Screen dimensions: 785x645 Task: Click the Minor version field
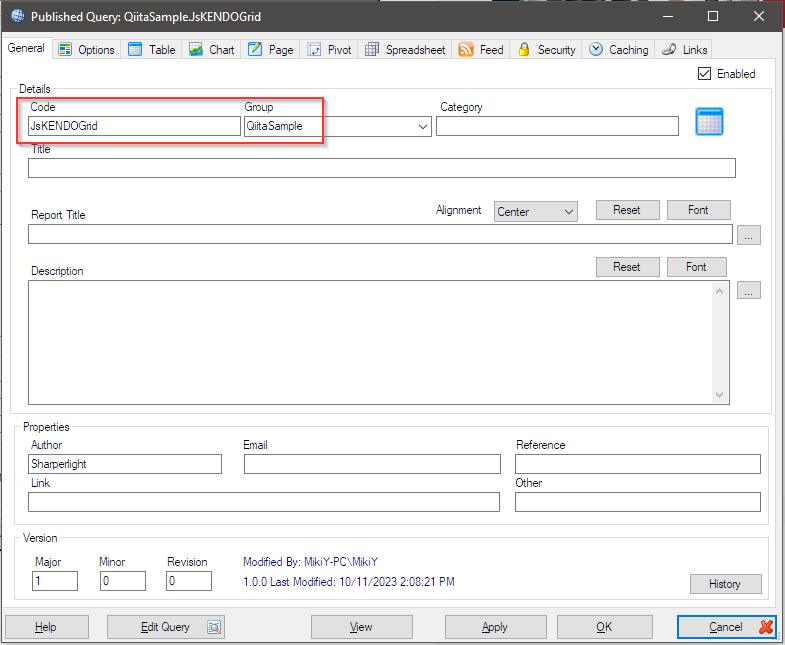[x=123, y=581]
